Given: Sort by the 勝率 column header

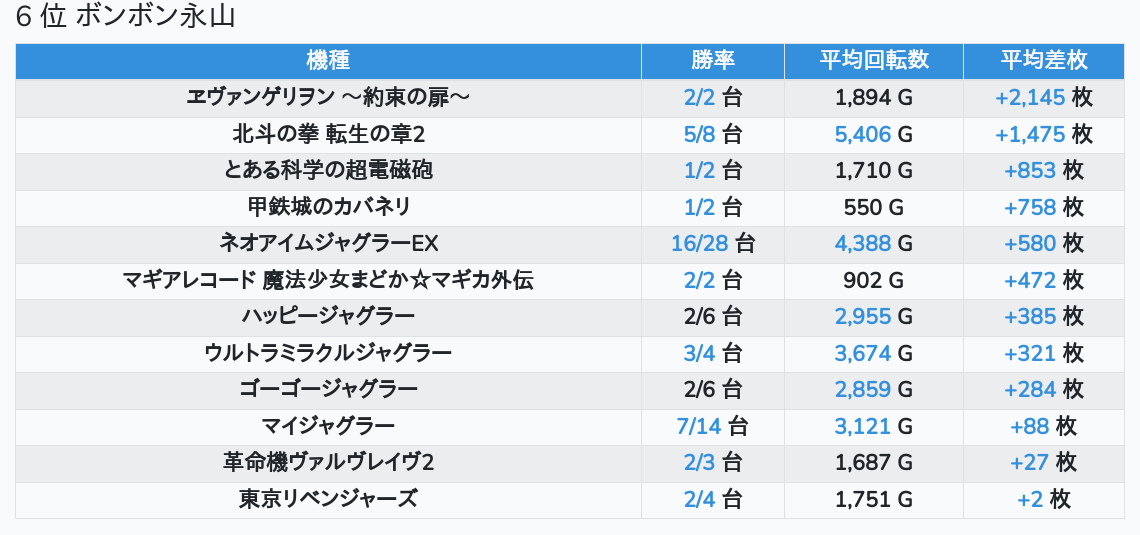Looking at the screenshot, I should (712, 60).
